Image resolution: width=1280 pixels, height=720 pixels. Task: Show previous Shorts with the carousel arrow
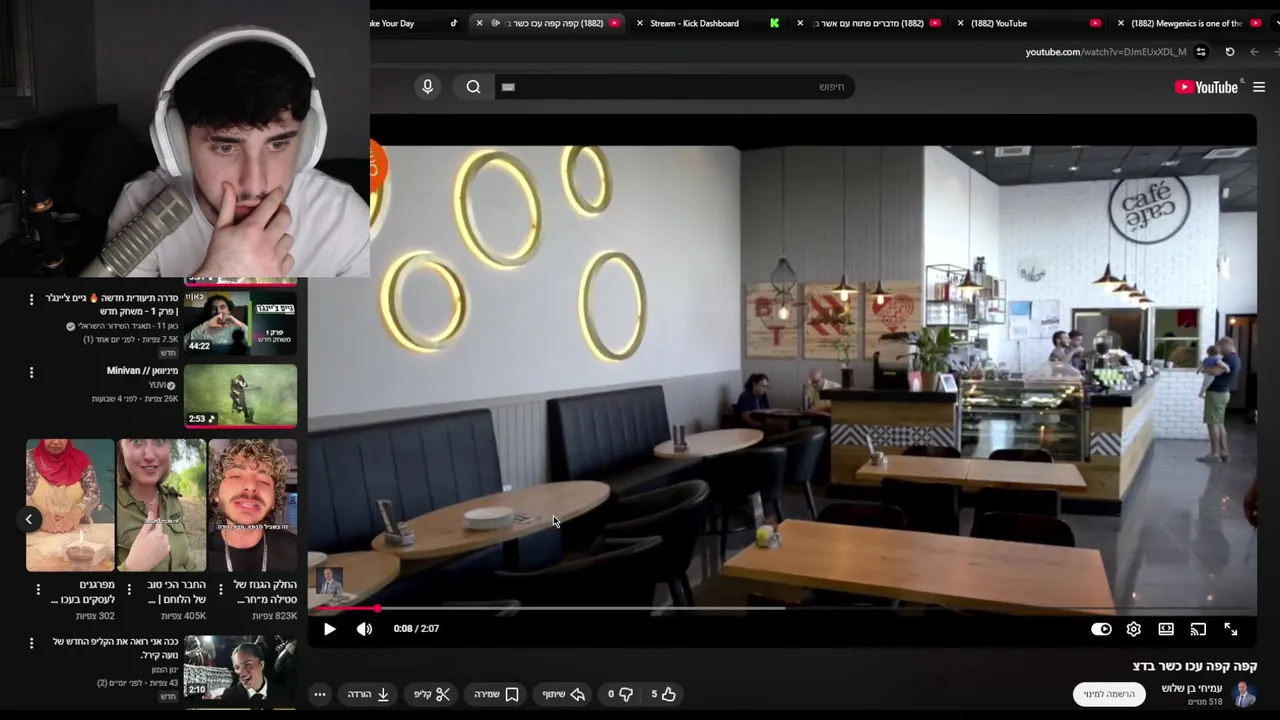tap(29, 519)
